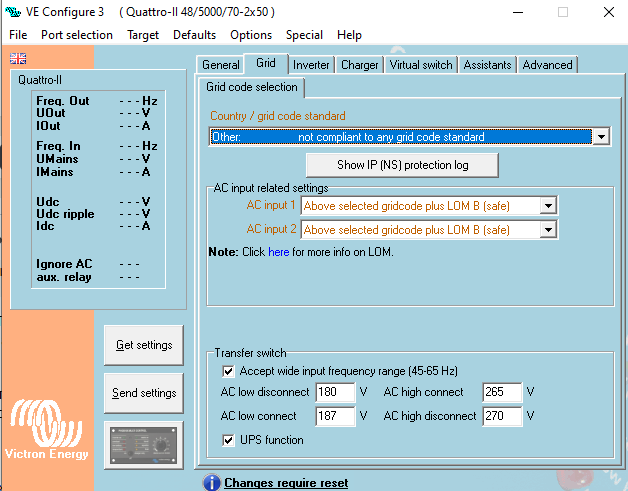Open the Defaults menu
This screenshot has height=491, width=628.
click(194, 35)
